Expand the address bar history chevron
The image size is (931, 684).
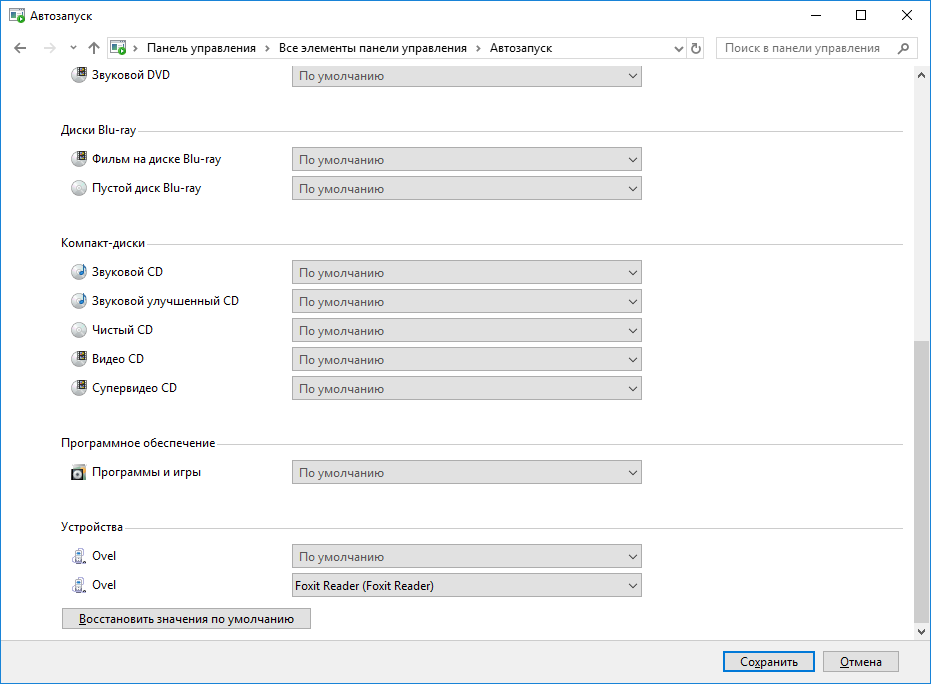click(679, 49)
